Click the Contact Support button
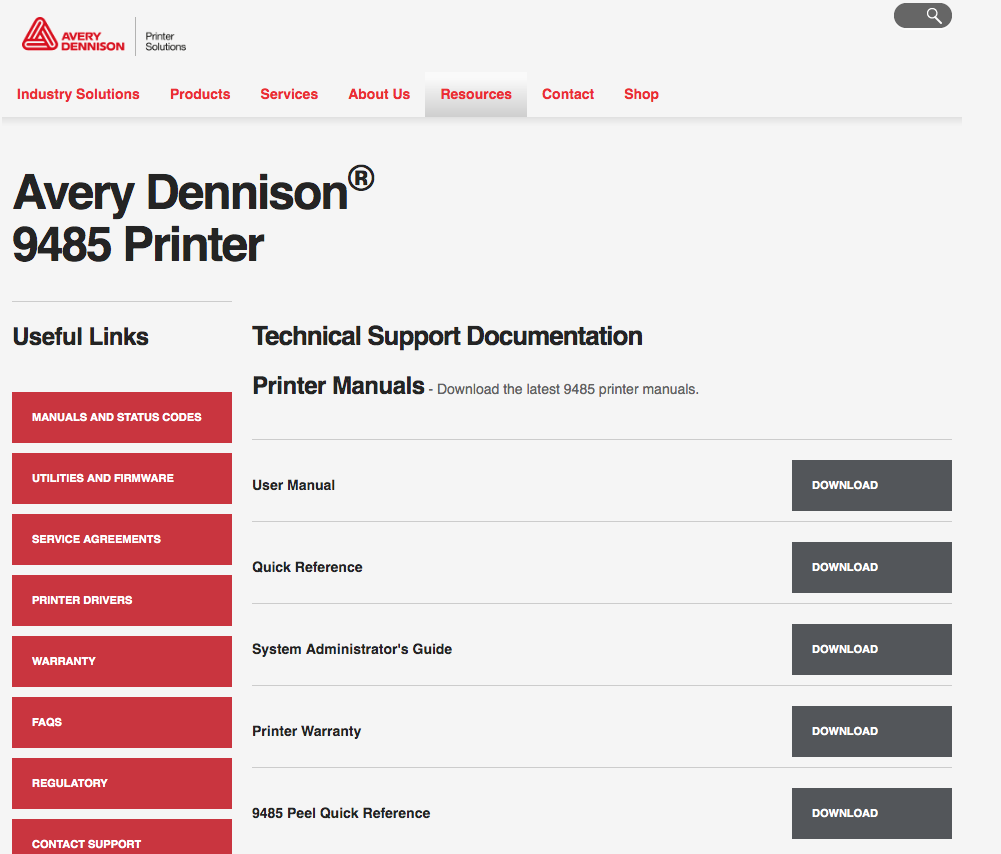1001x854 pixels. (122, 837)
